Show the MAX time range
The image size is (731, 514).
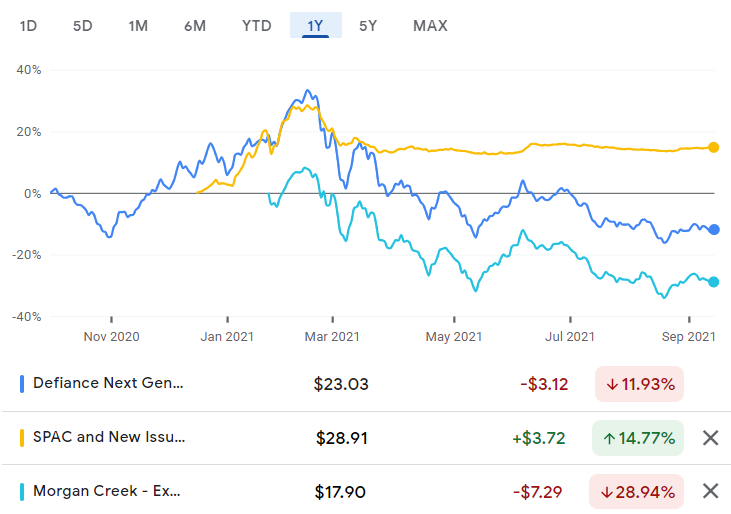point(430,25)
